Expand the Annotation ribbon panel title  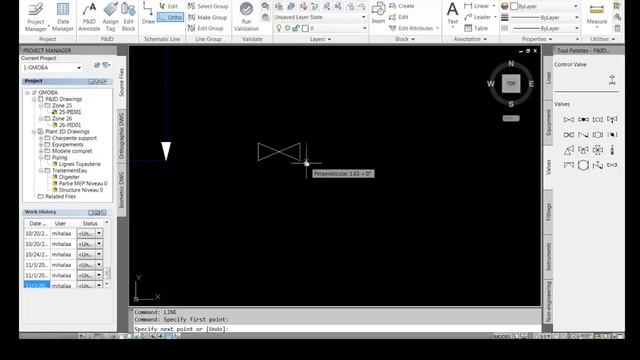point(470,39)
